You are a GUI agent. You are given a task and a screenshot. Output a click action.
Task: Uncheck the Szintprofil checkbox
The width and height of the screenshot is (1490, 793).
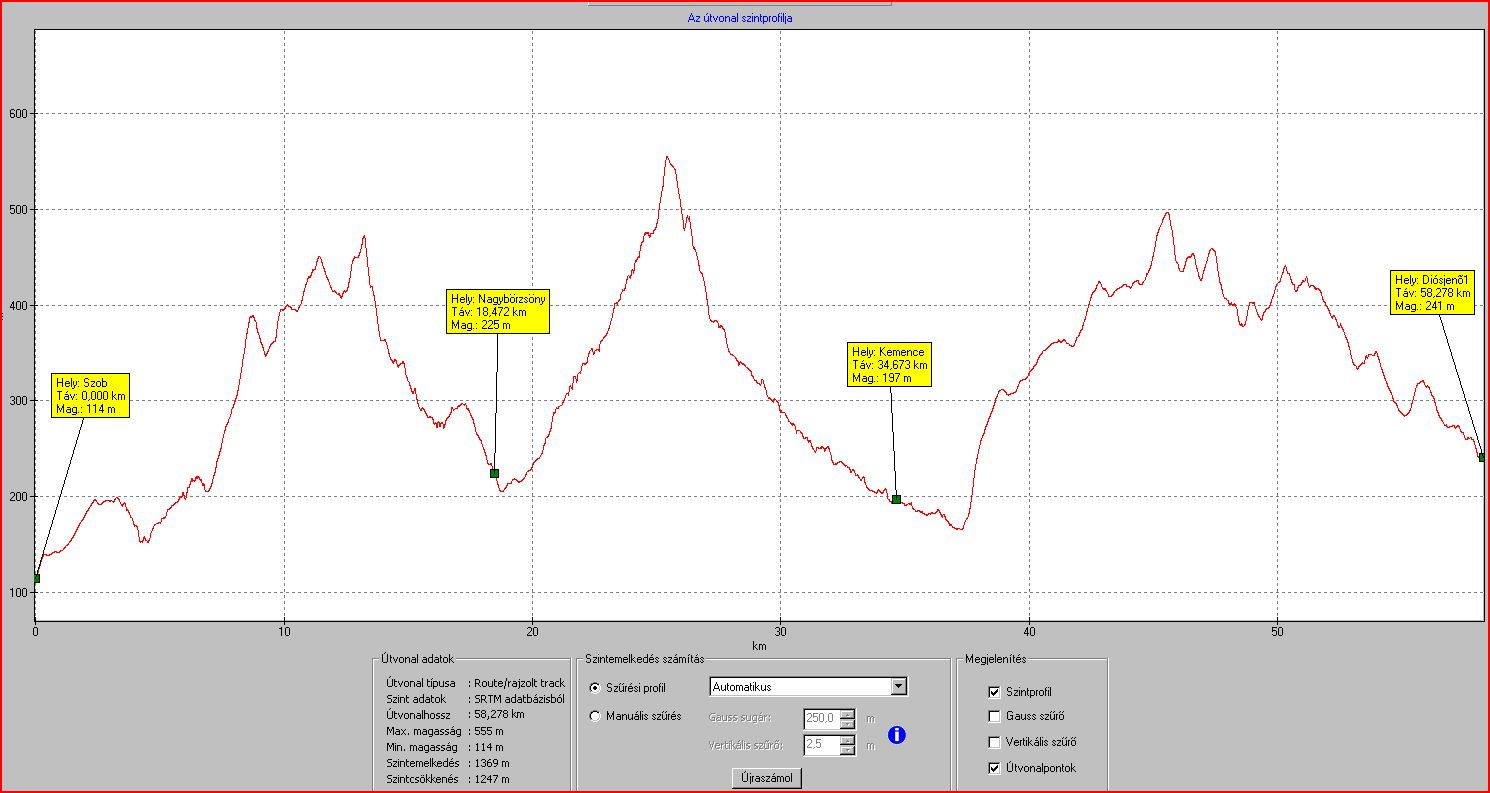pos(994,691)
